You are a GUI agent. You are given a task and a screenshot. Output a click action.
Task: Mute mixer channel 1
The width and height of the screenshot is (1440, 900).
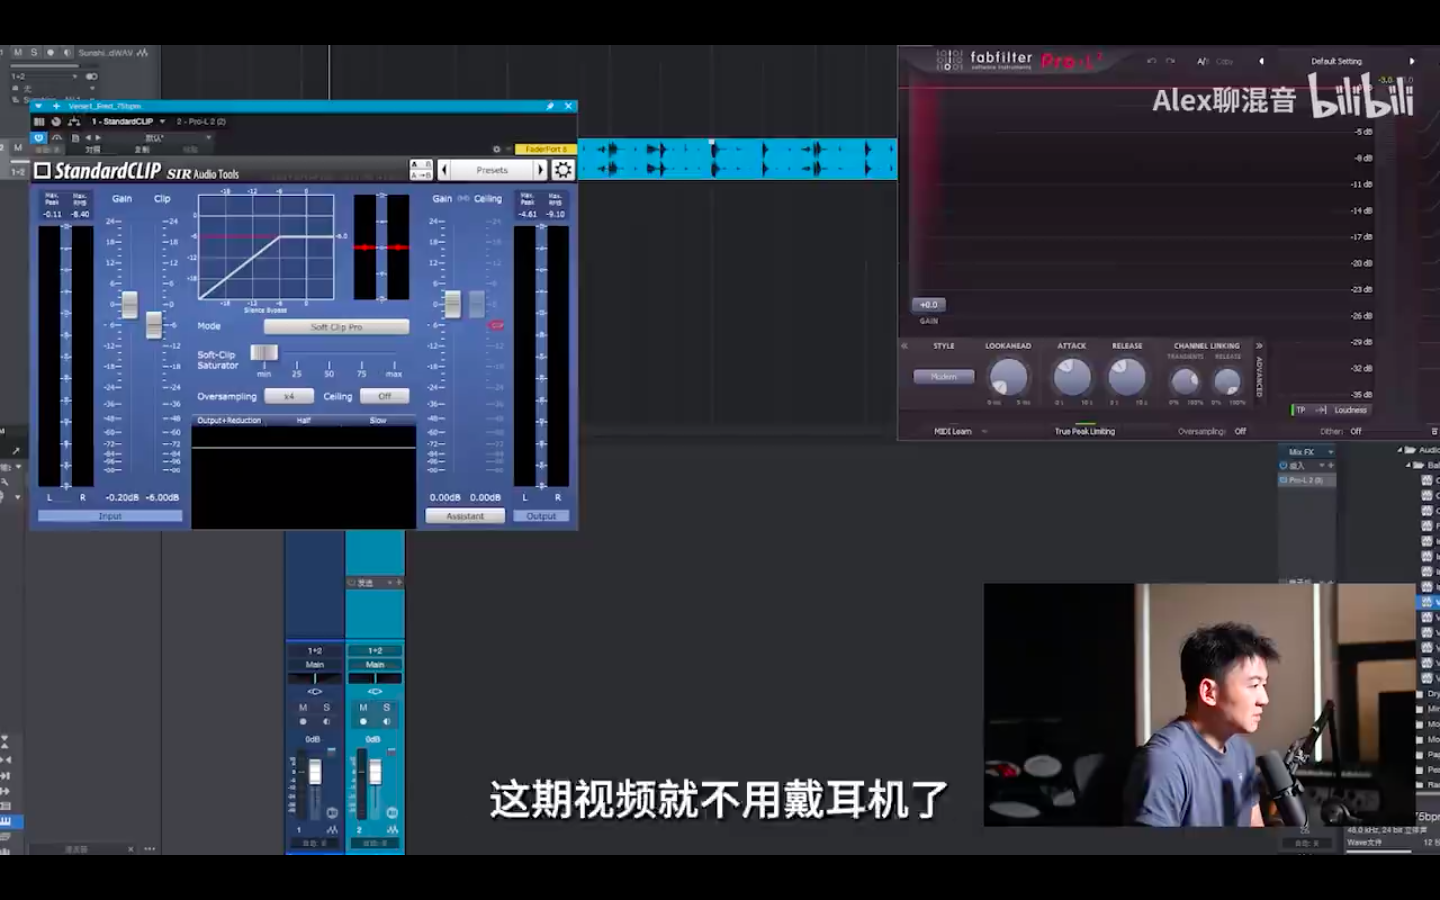coord(303,708)
